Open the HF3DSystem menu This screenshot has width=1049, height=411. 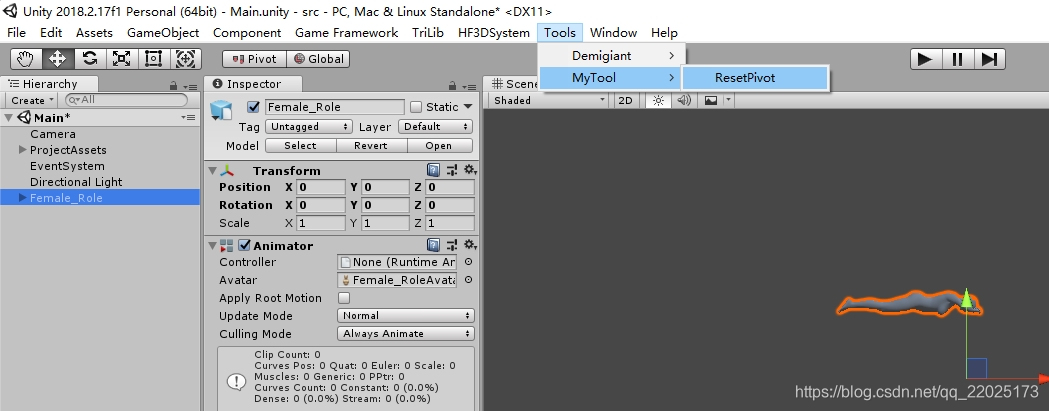click(494, 32)
